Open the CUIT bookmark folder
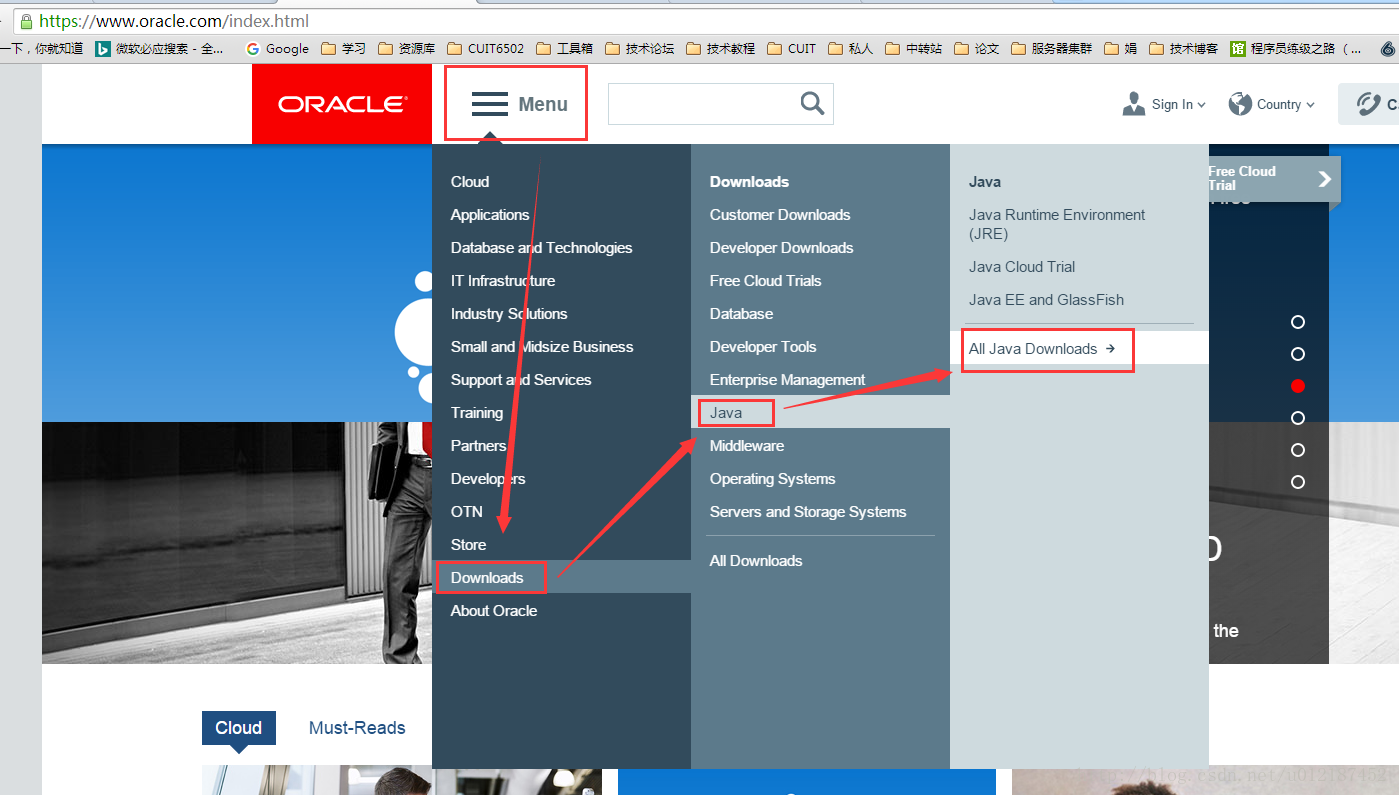Viewport: 1399px width, 795px height. coord(792,48)
